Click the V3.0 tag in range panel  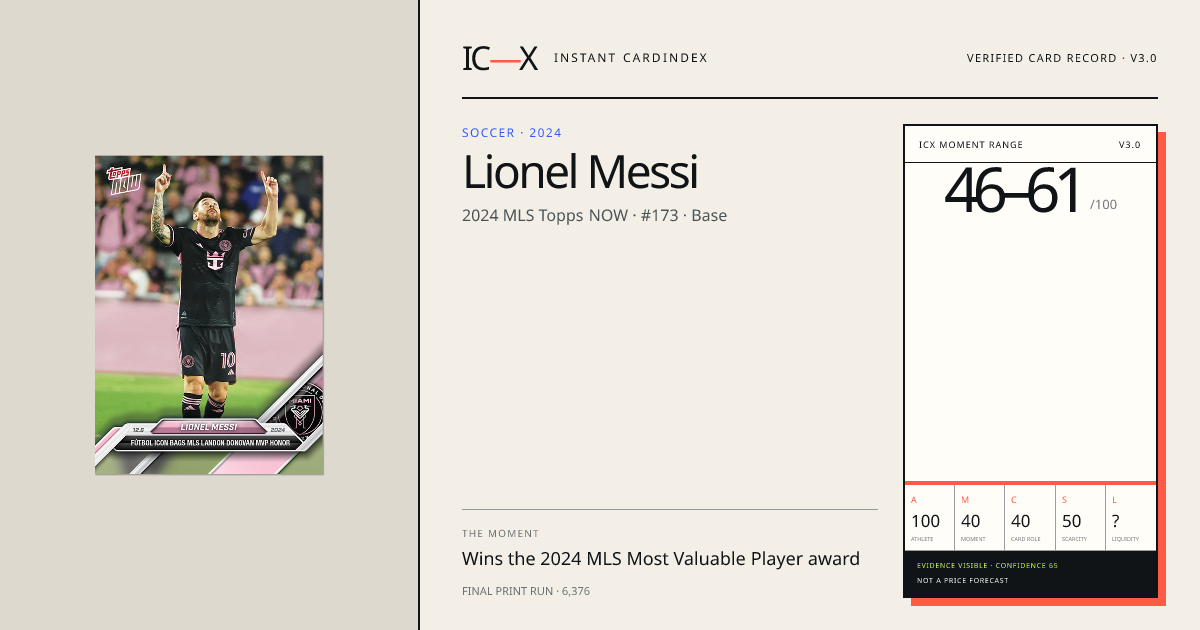pos(1129,145)
